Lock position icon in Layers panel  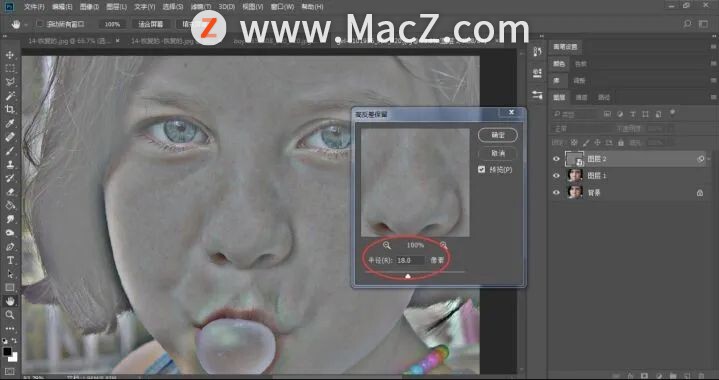click(597, 143)
